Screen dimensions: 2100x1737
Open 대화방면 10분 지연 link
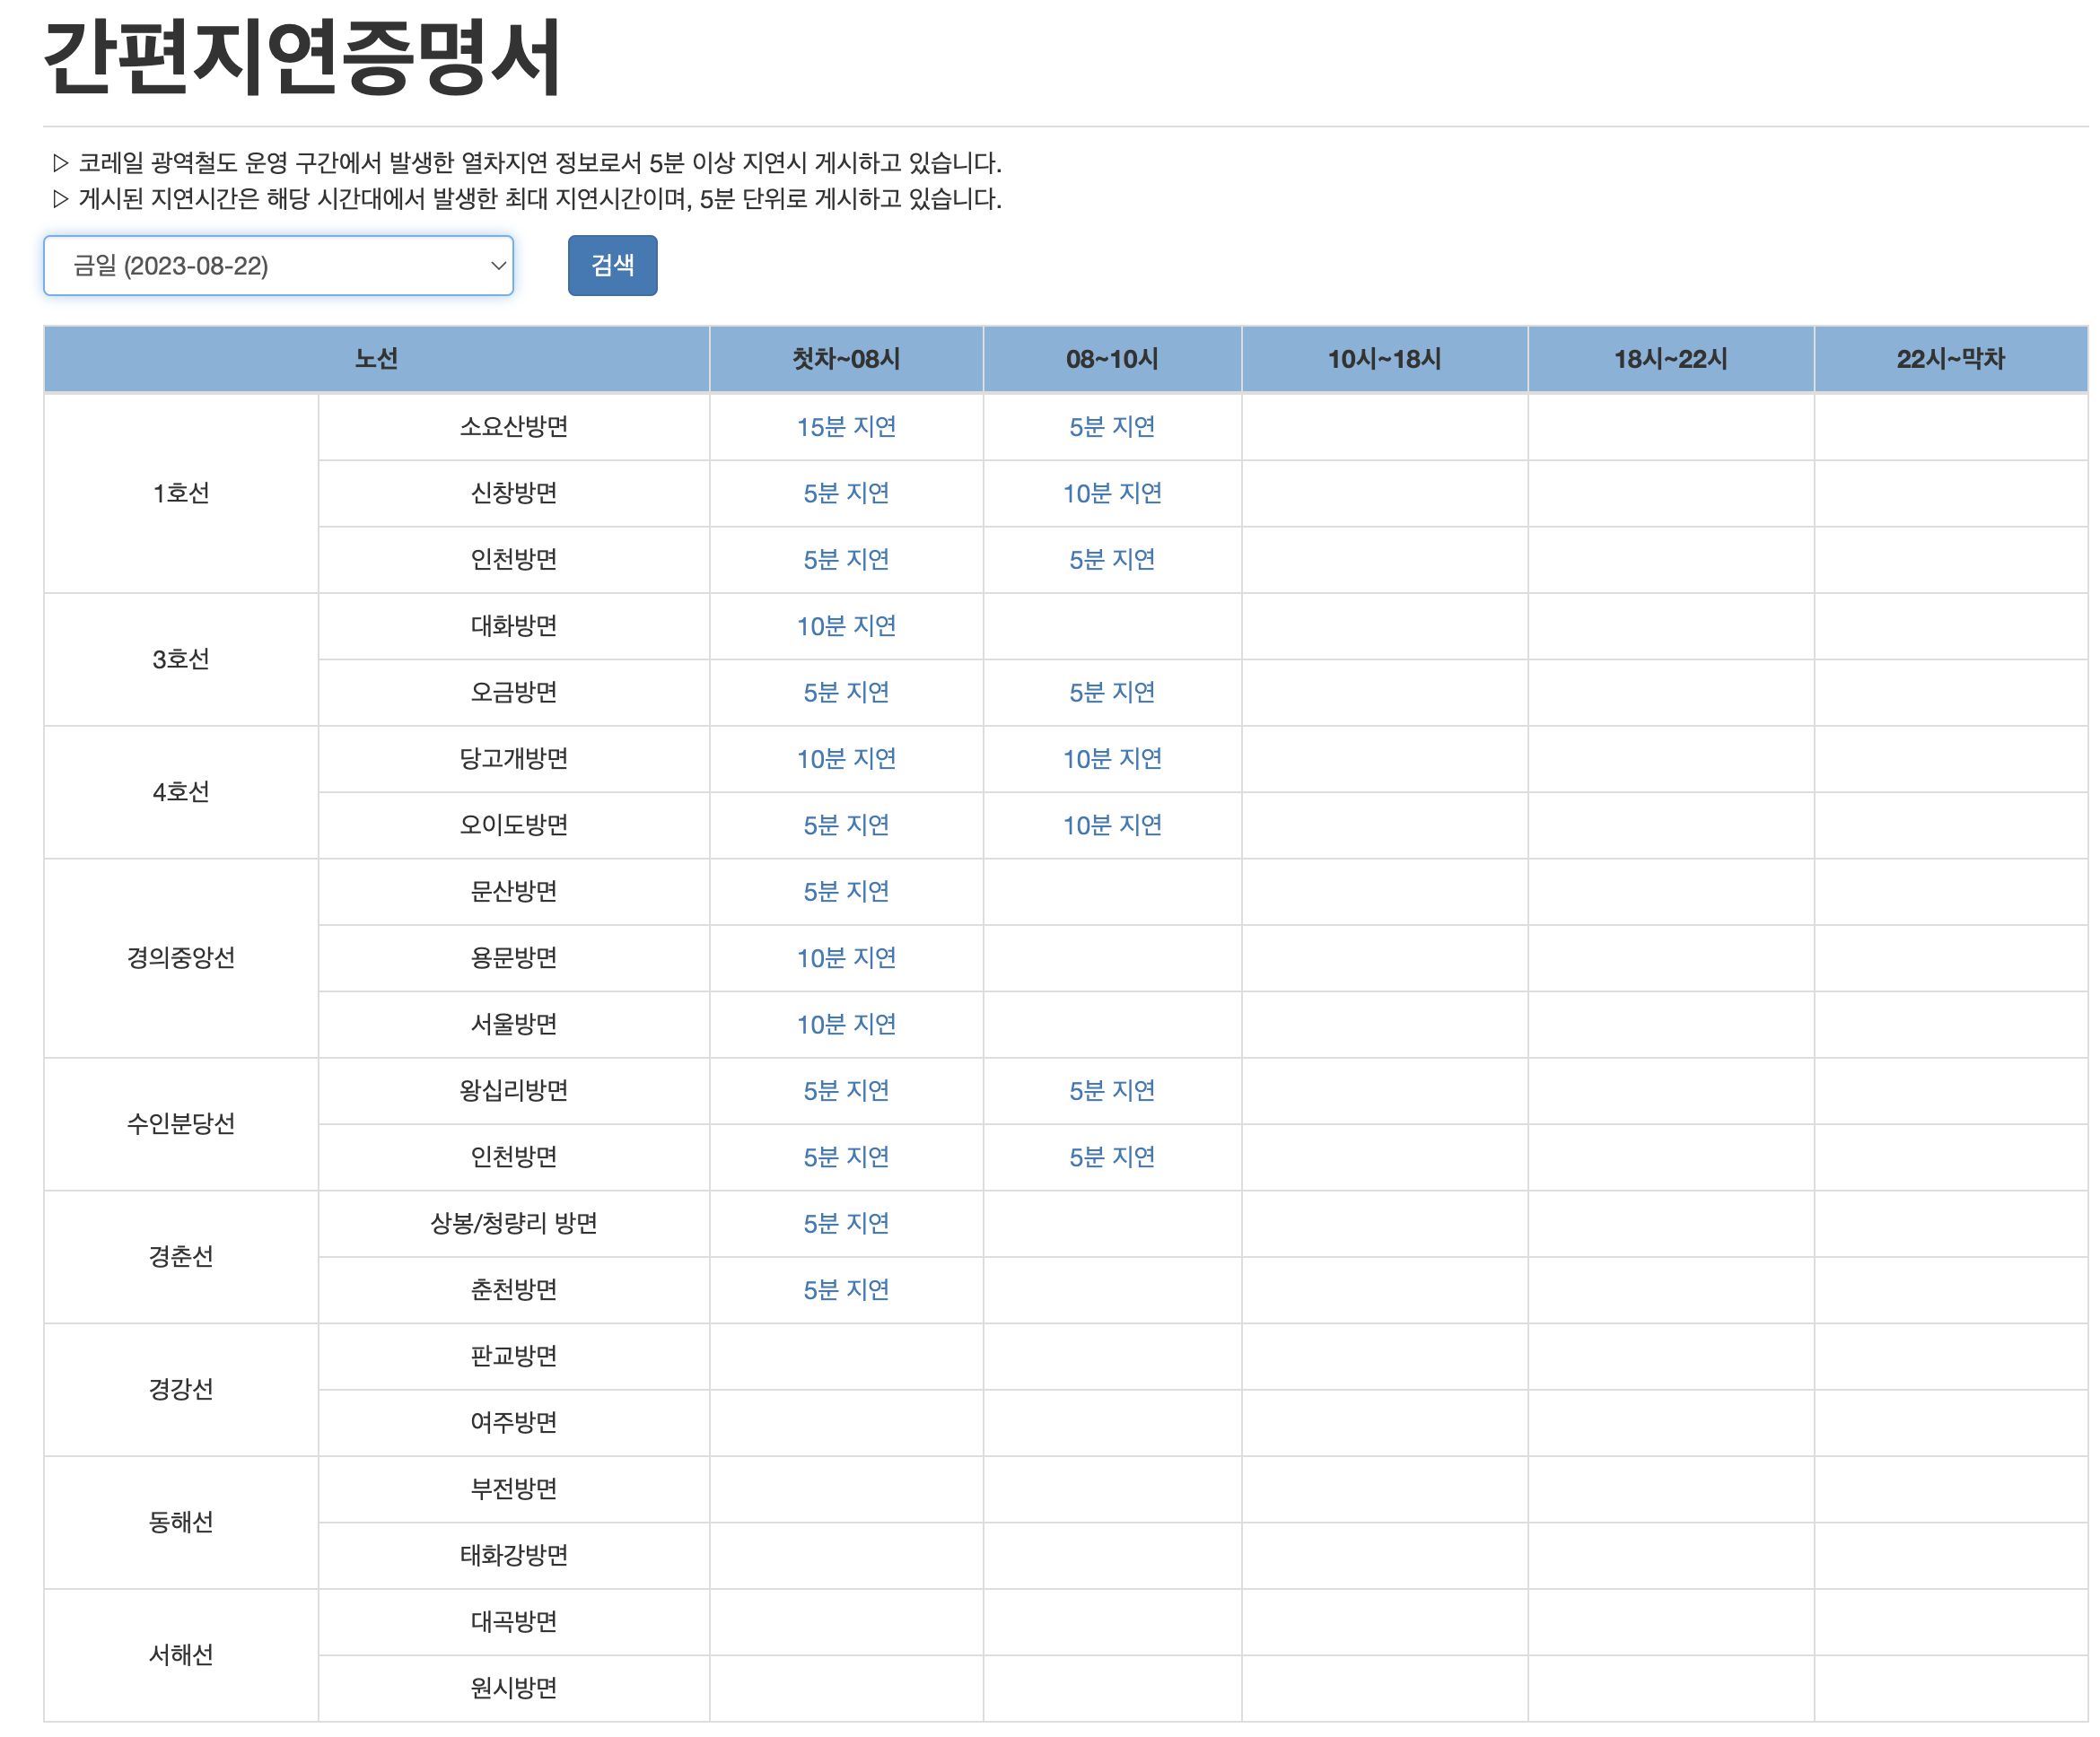846,626
